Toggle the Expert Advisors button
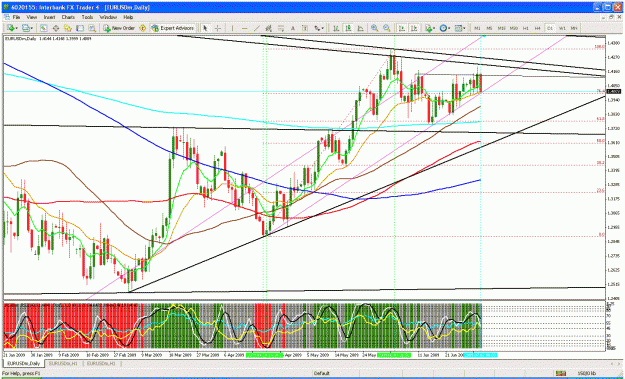 coord(173,28)
